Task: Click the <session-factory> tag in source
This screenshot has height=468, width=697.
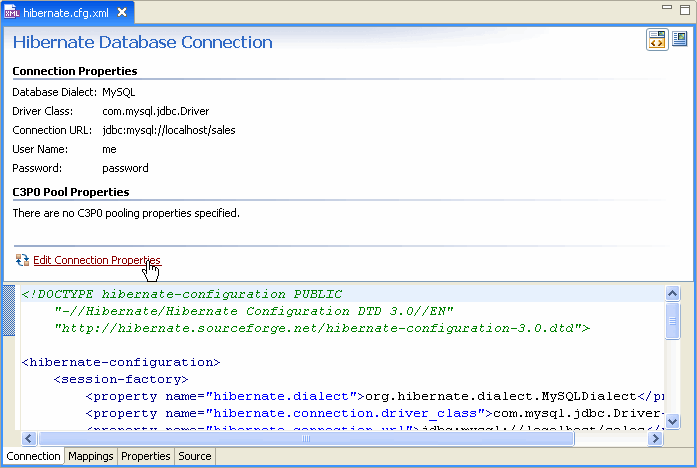Action: (x=121, y=379)
